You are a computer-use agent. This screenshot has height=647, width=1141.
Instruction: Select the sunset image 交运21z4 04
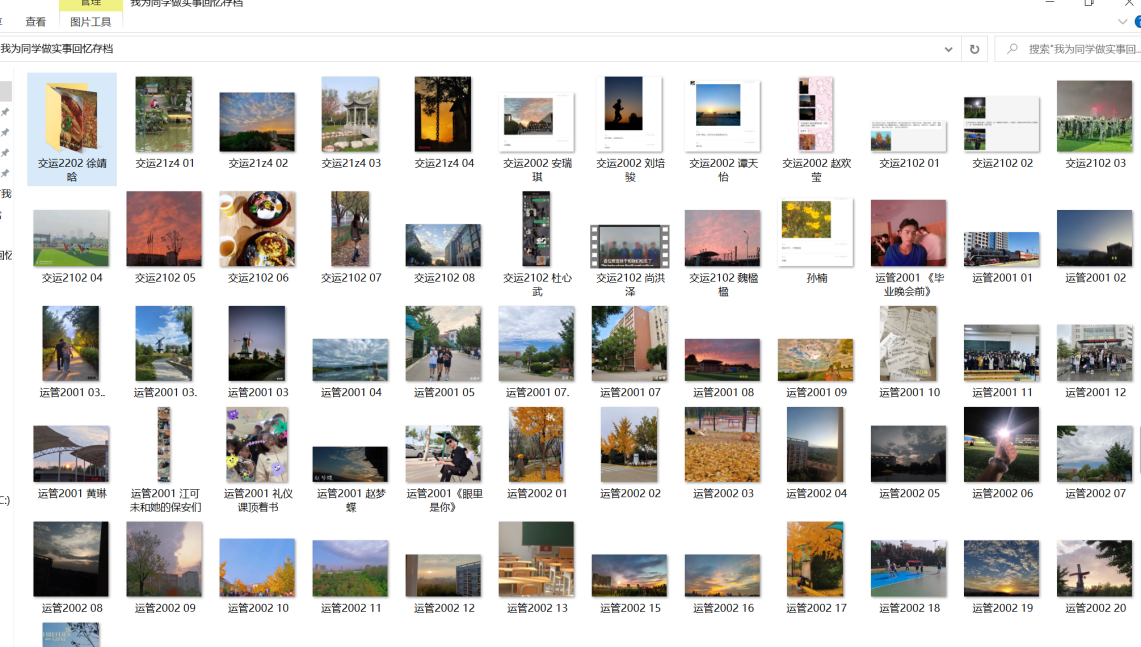coord(444,115)
